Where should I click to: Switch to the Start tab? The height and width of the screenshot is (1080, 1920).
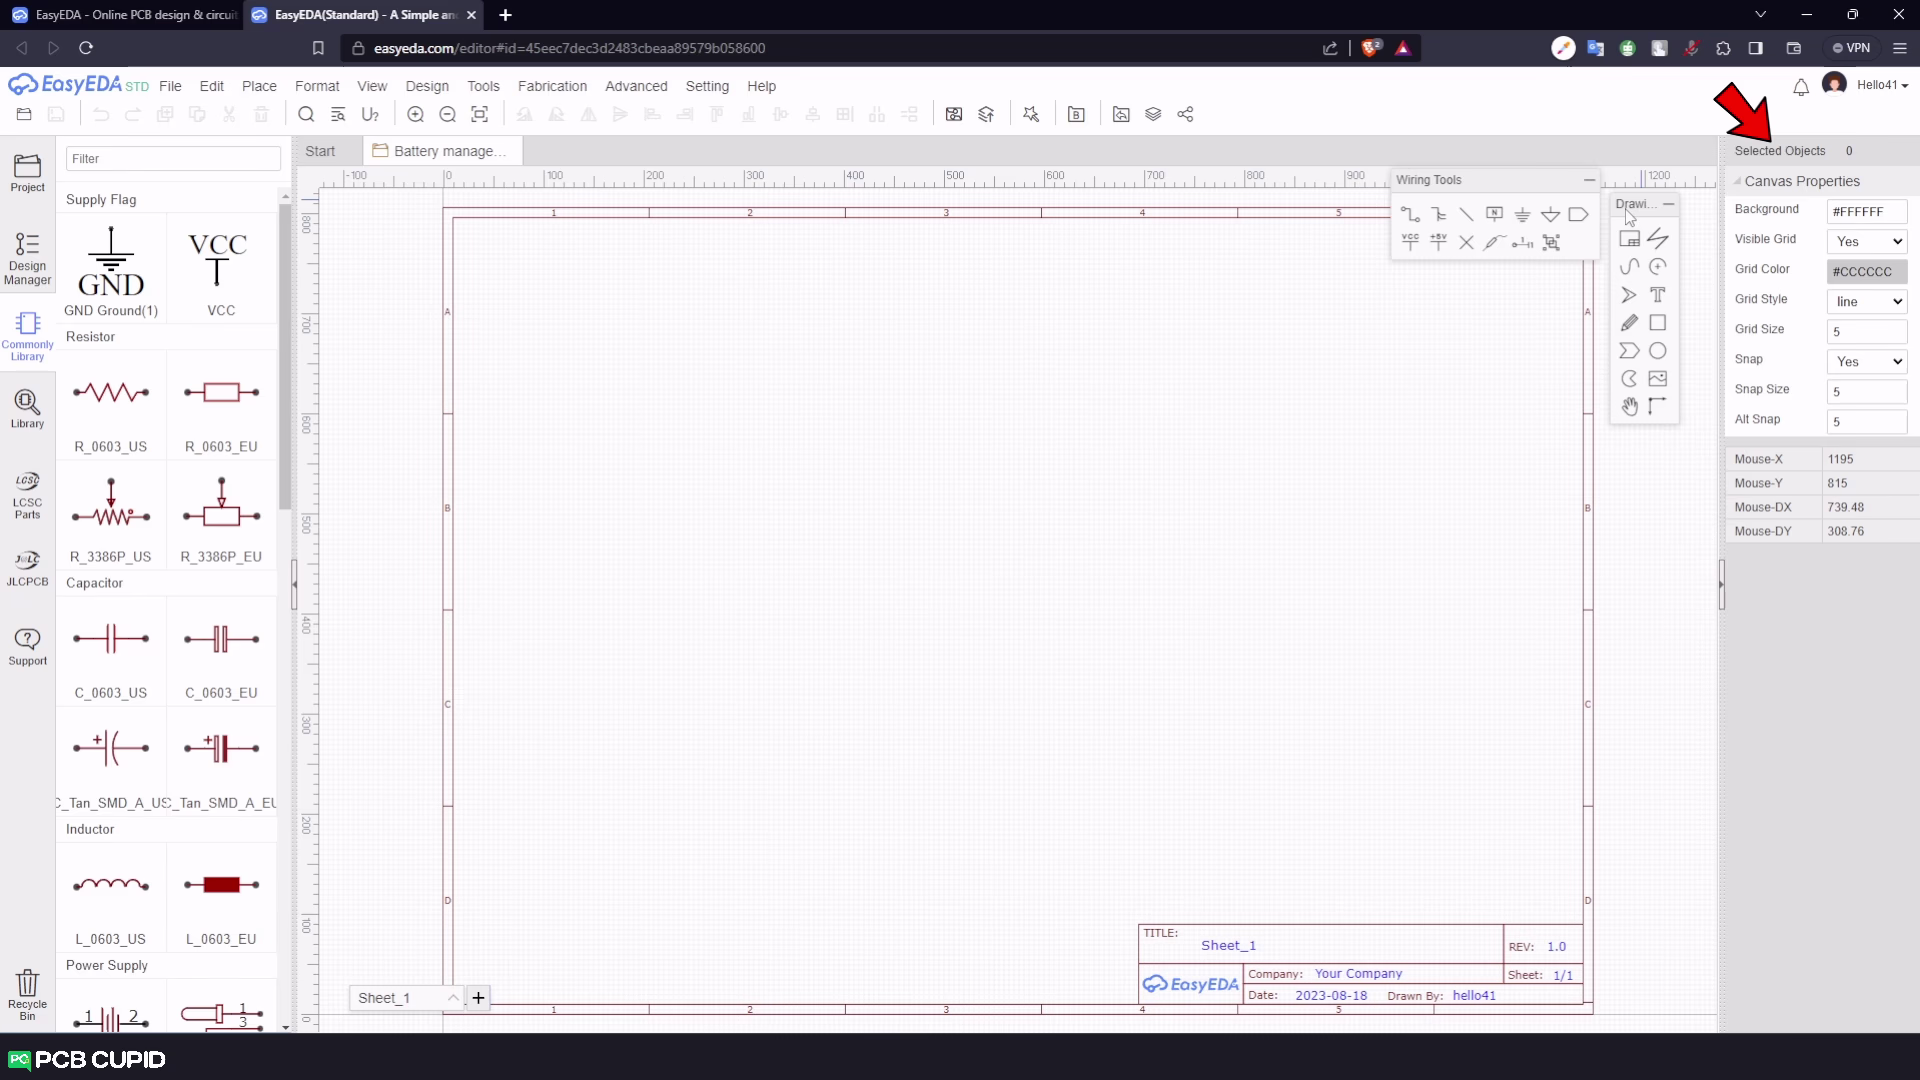pyautogui.click(x=320, y=151)
